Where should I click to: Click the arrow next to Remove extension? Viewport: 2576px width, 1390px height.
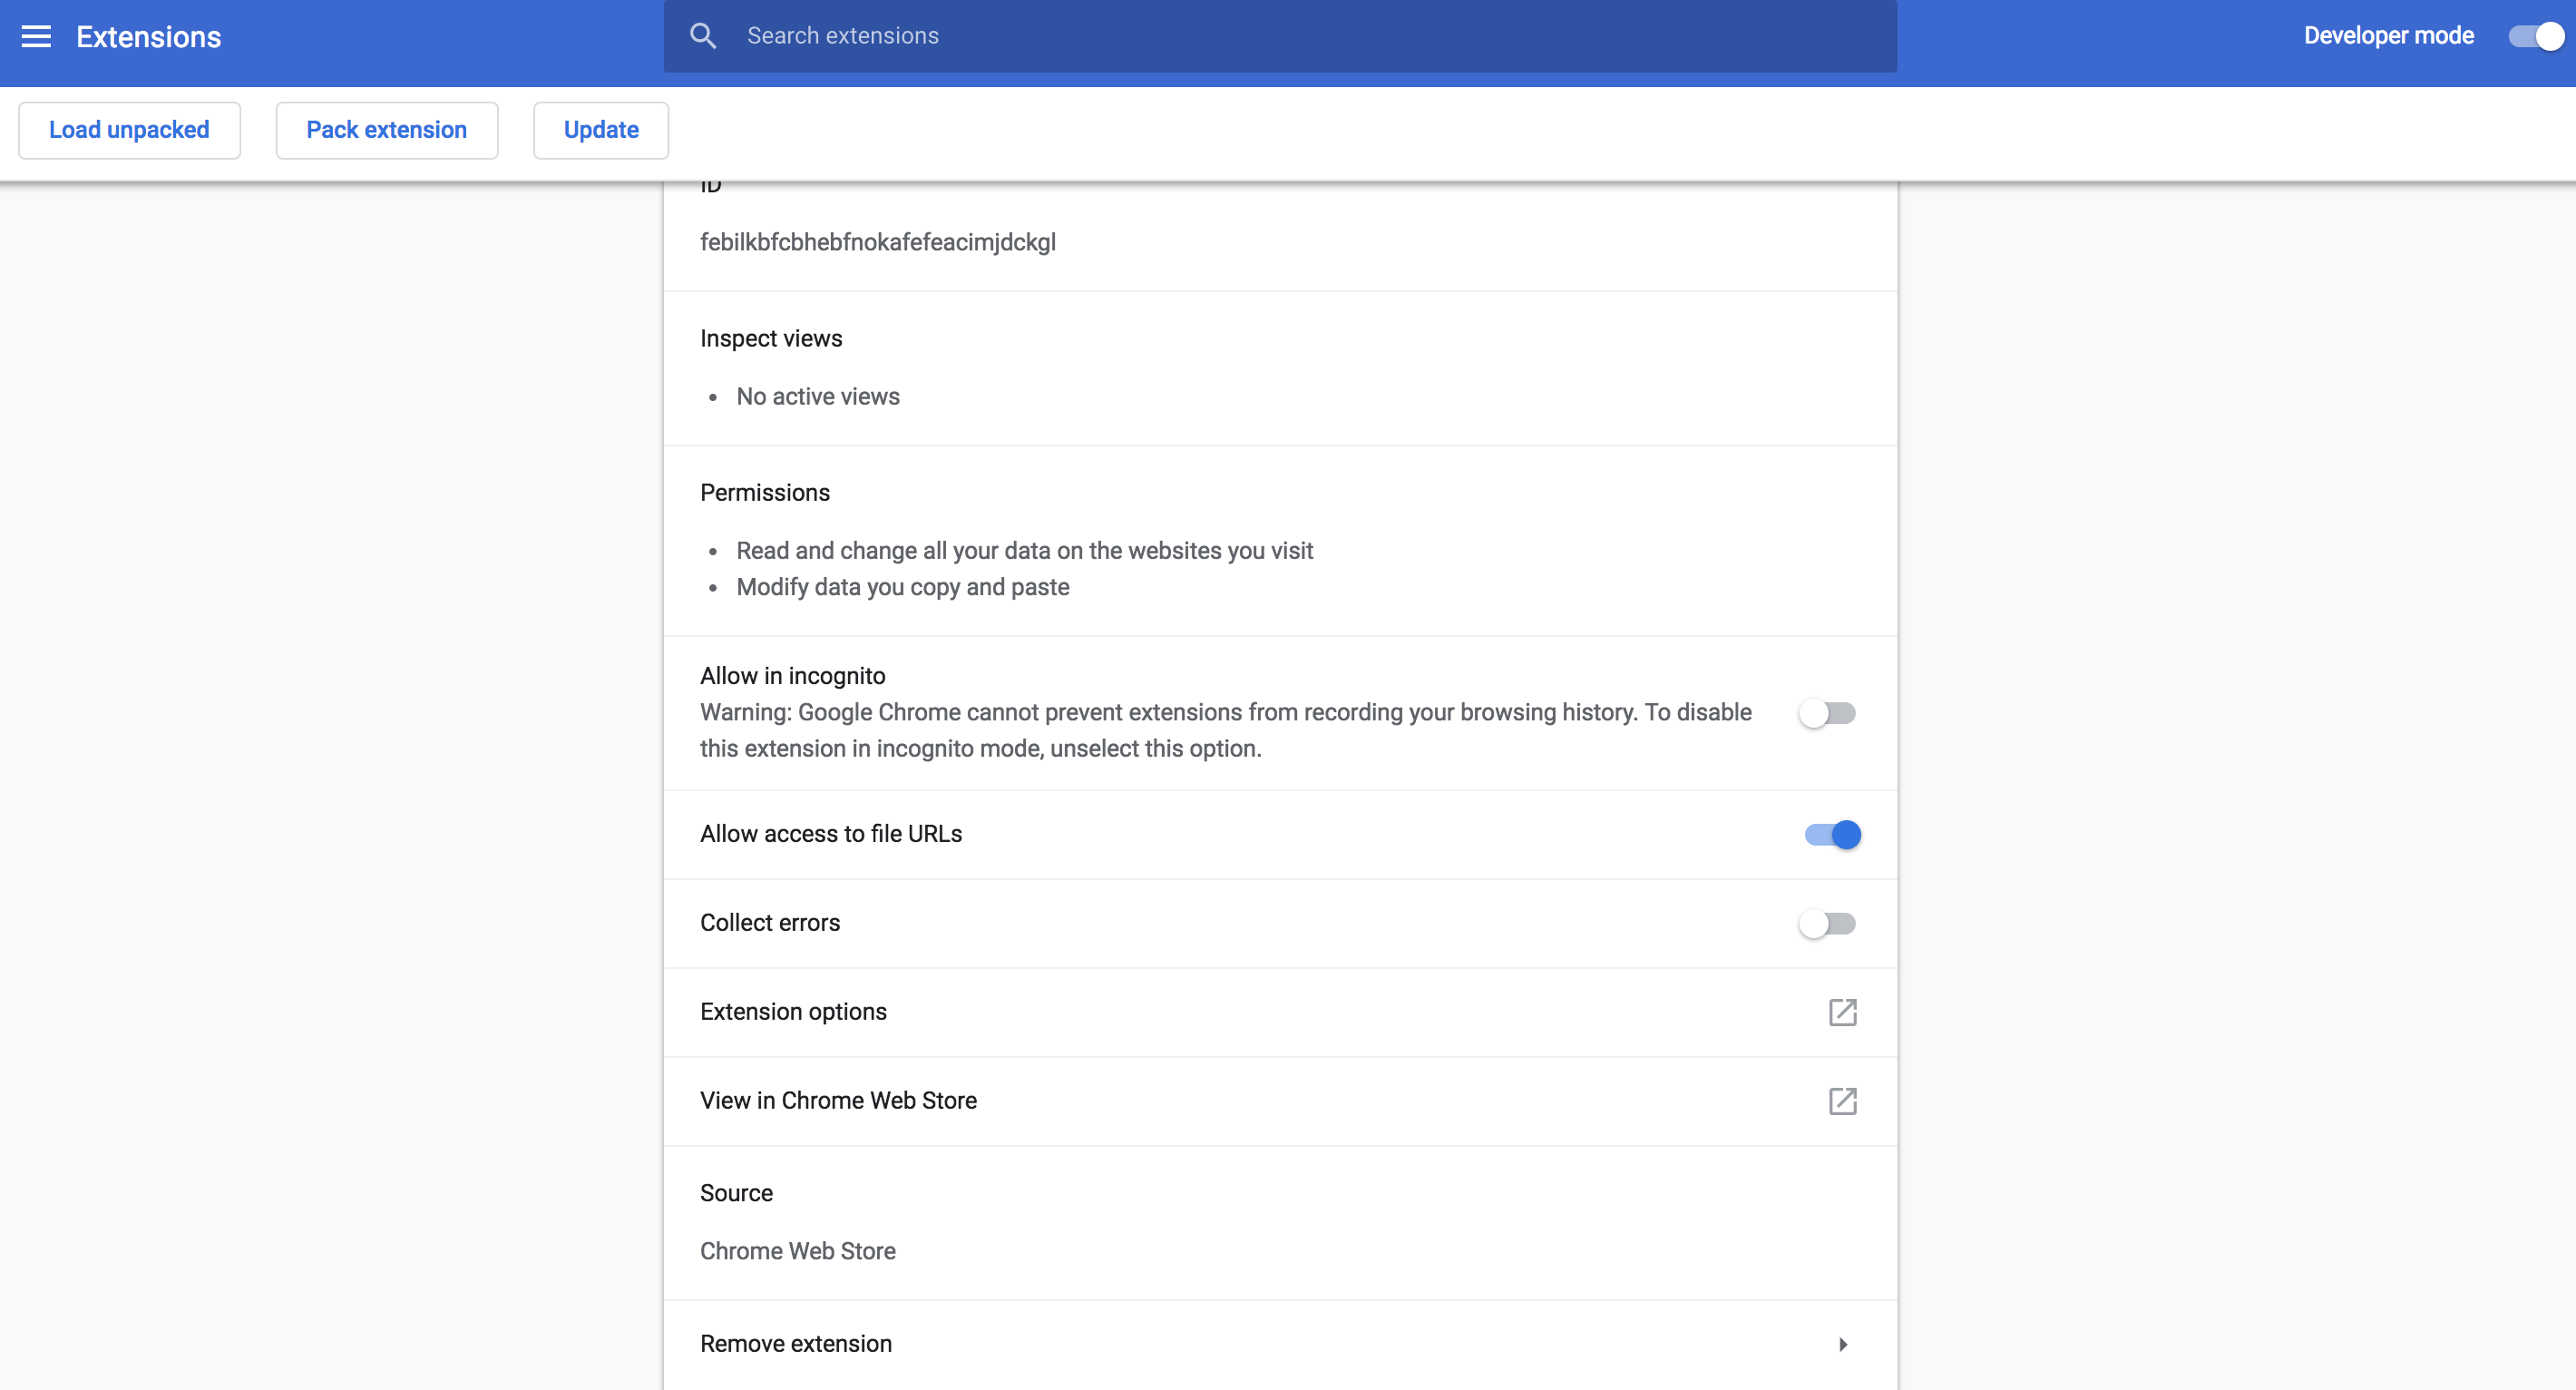(1843, 1344)
